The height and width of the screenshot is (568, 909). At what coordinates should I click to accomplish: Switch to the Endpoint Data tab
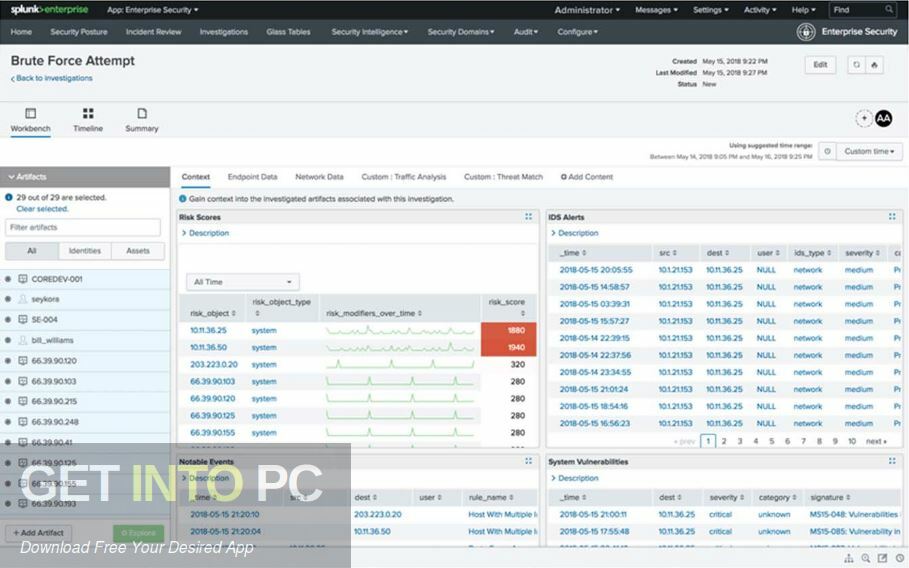[x=253, y=177]
